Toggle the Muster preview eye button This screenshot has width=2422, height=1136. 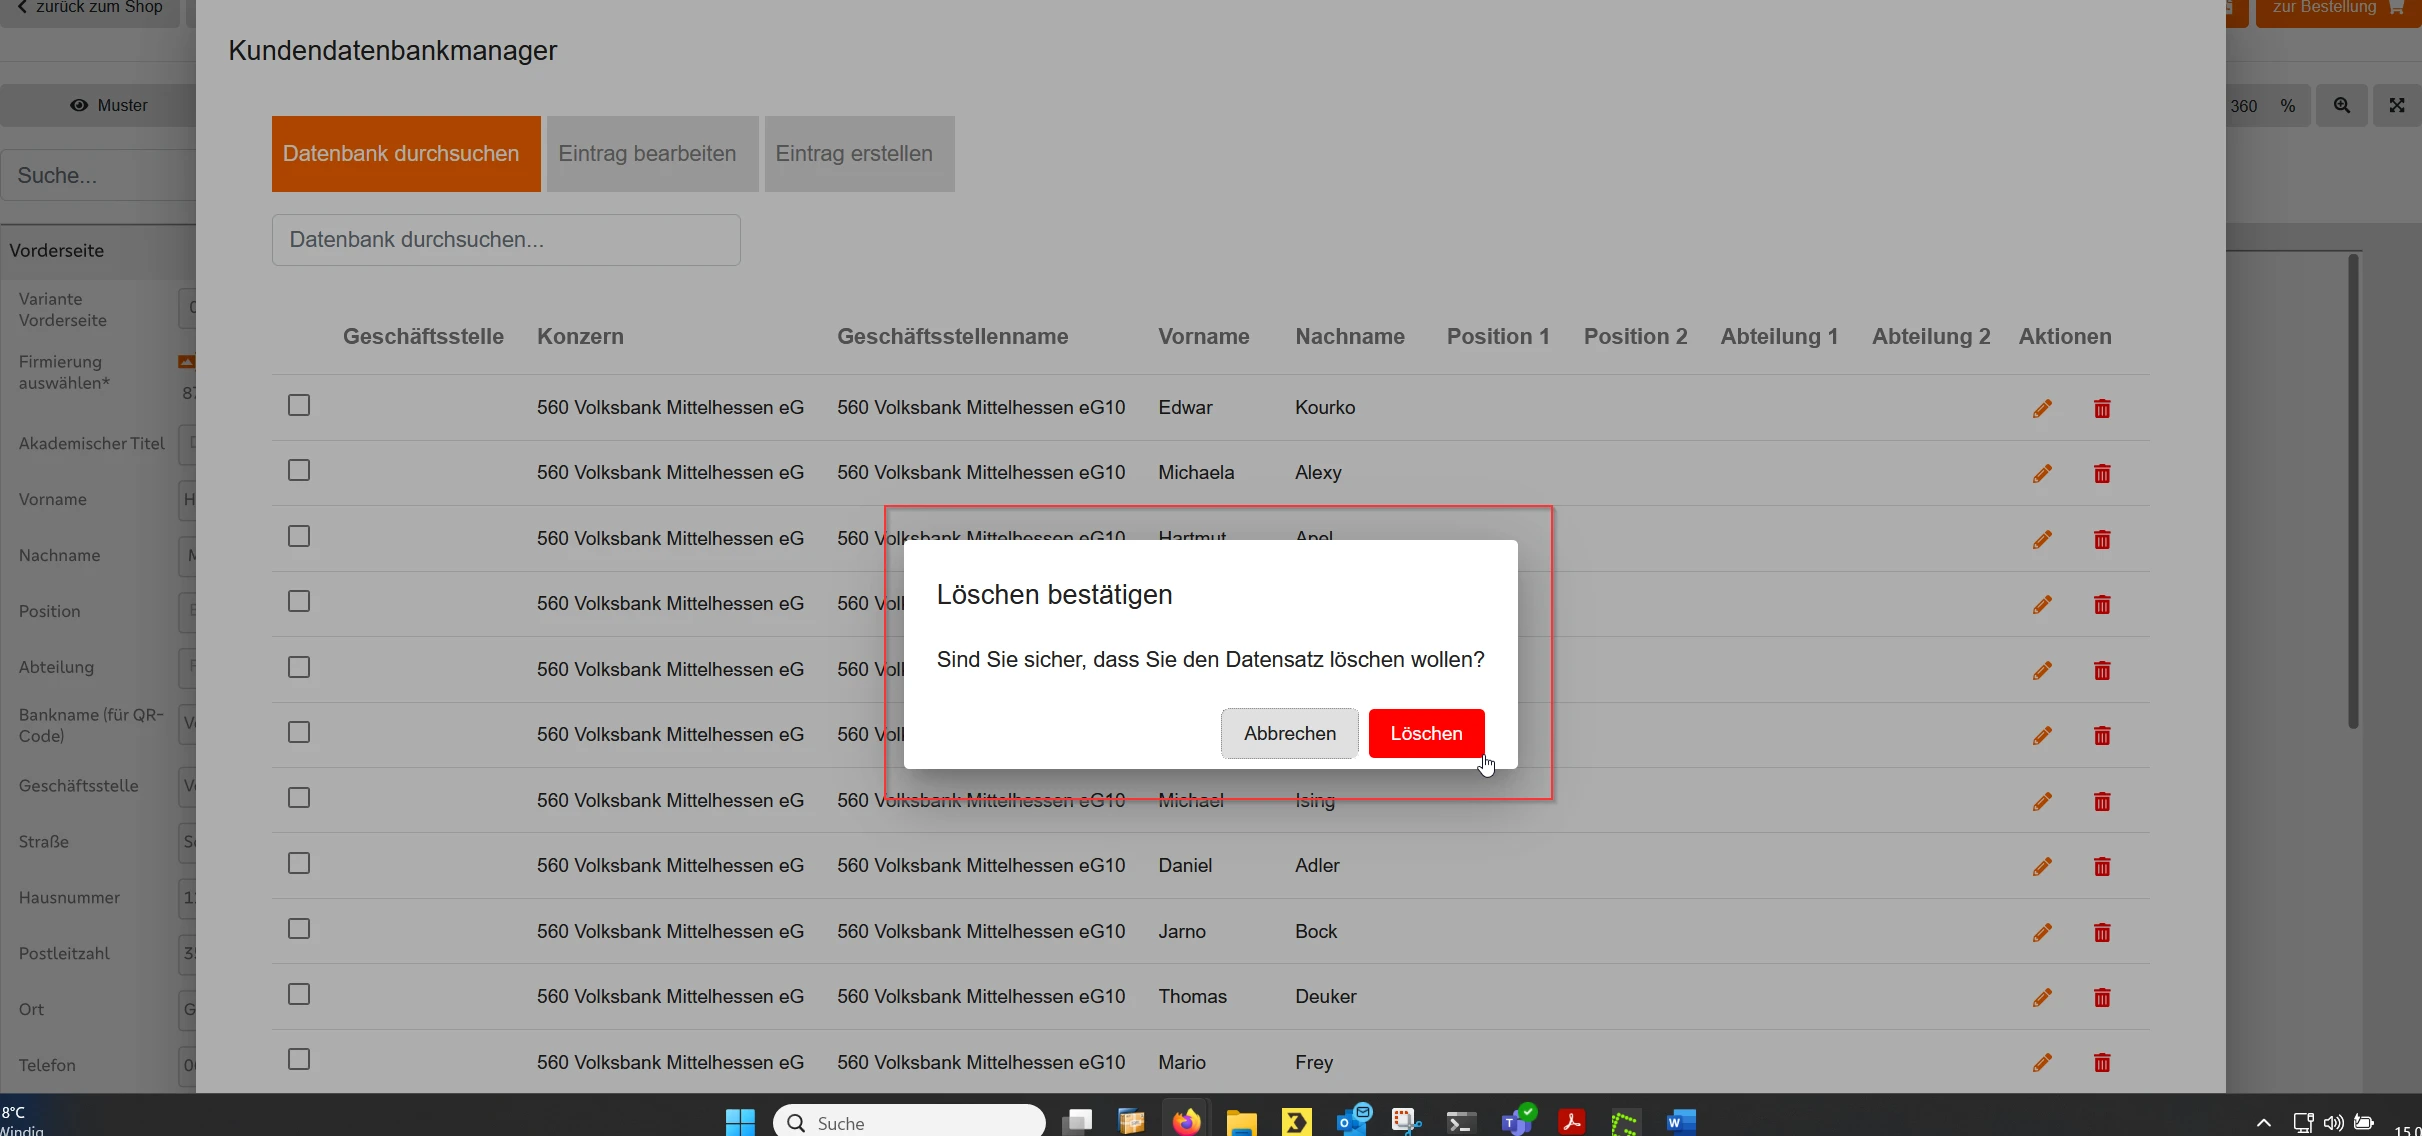108,106
